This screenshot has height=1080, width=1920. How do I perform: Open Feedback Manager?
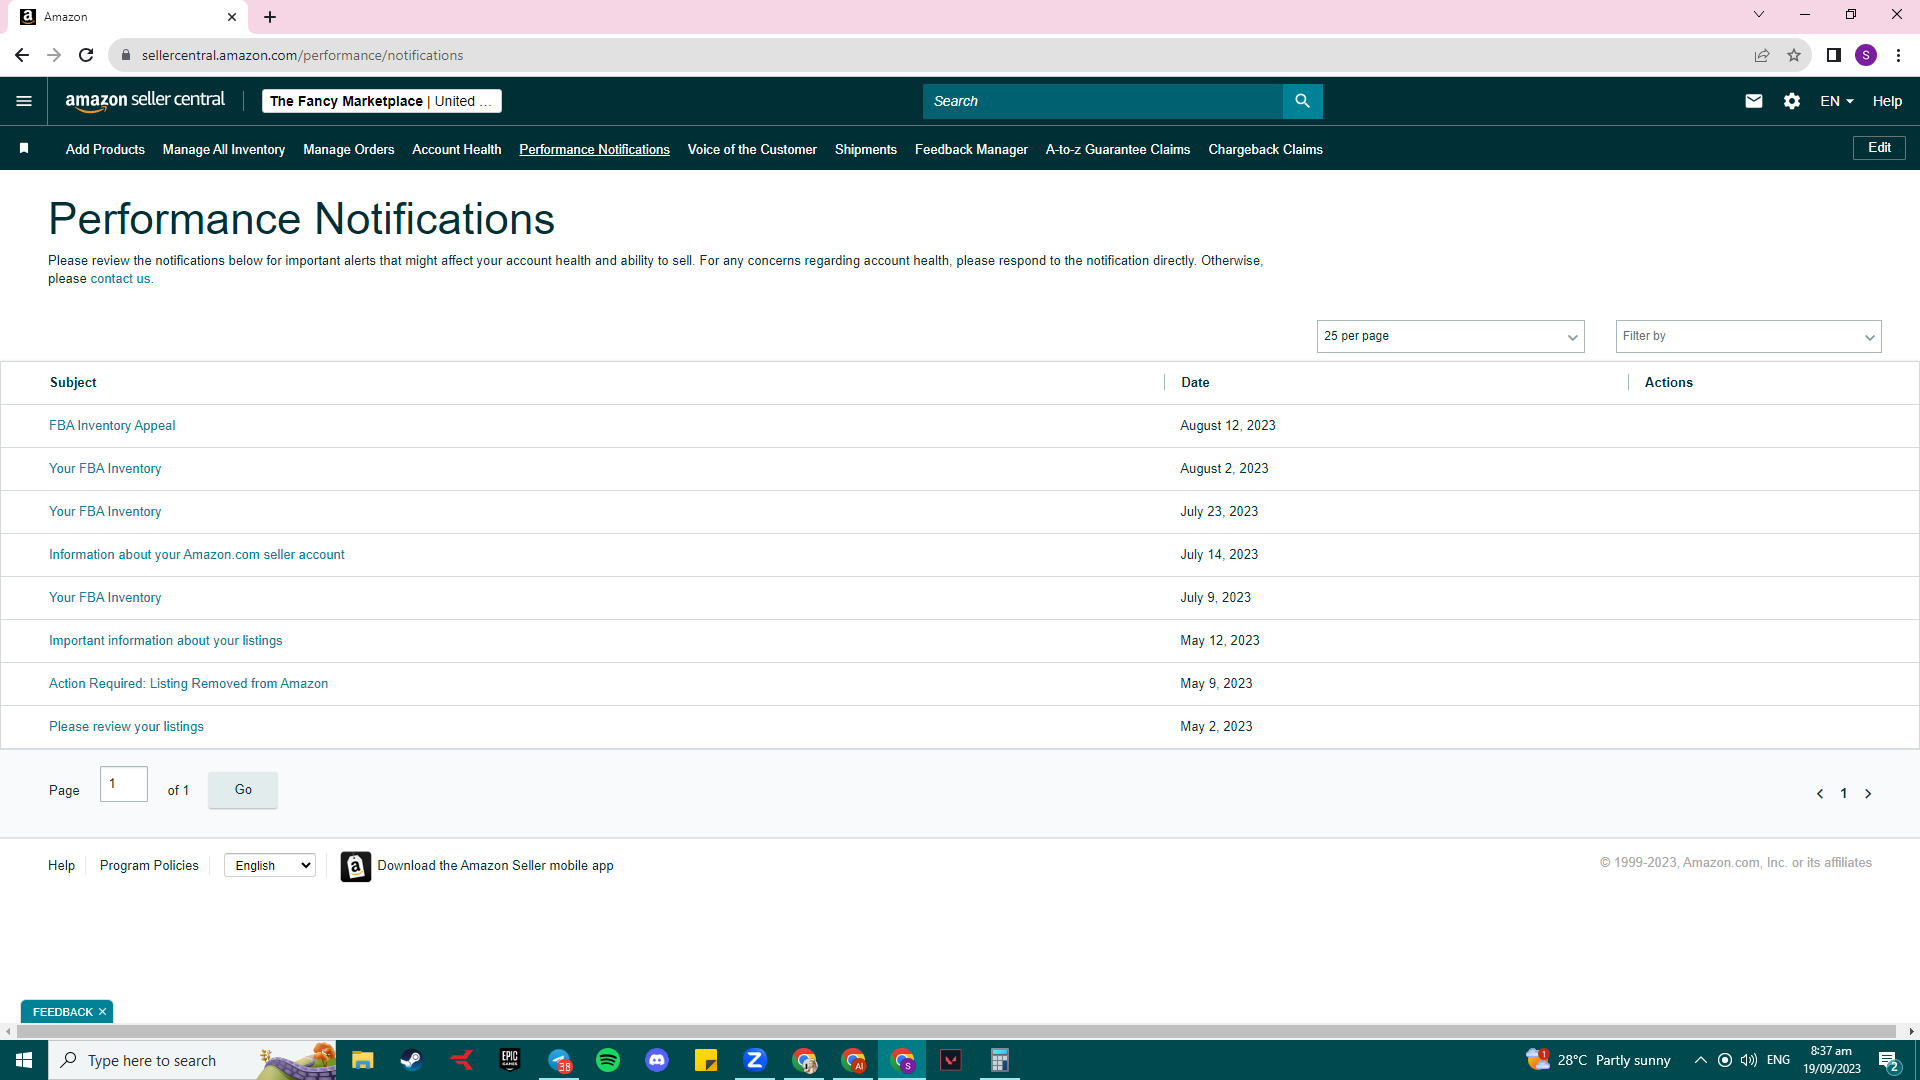[971, 149]
